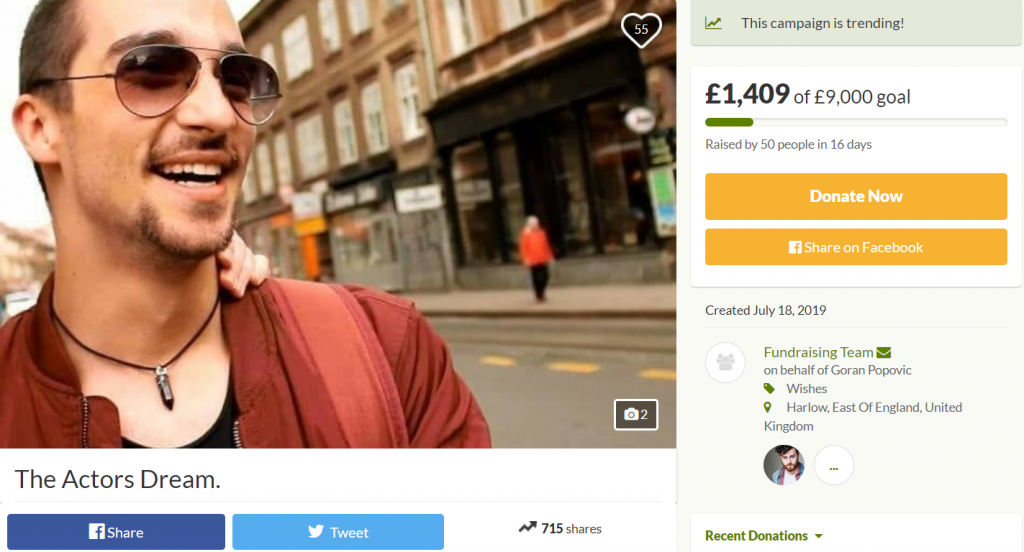
Task: Show more team members with ellipsis button
Action: click(x=833, y=465)
